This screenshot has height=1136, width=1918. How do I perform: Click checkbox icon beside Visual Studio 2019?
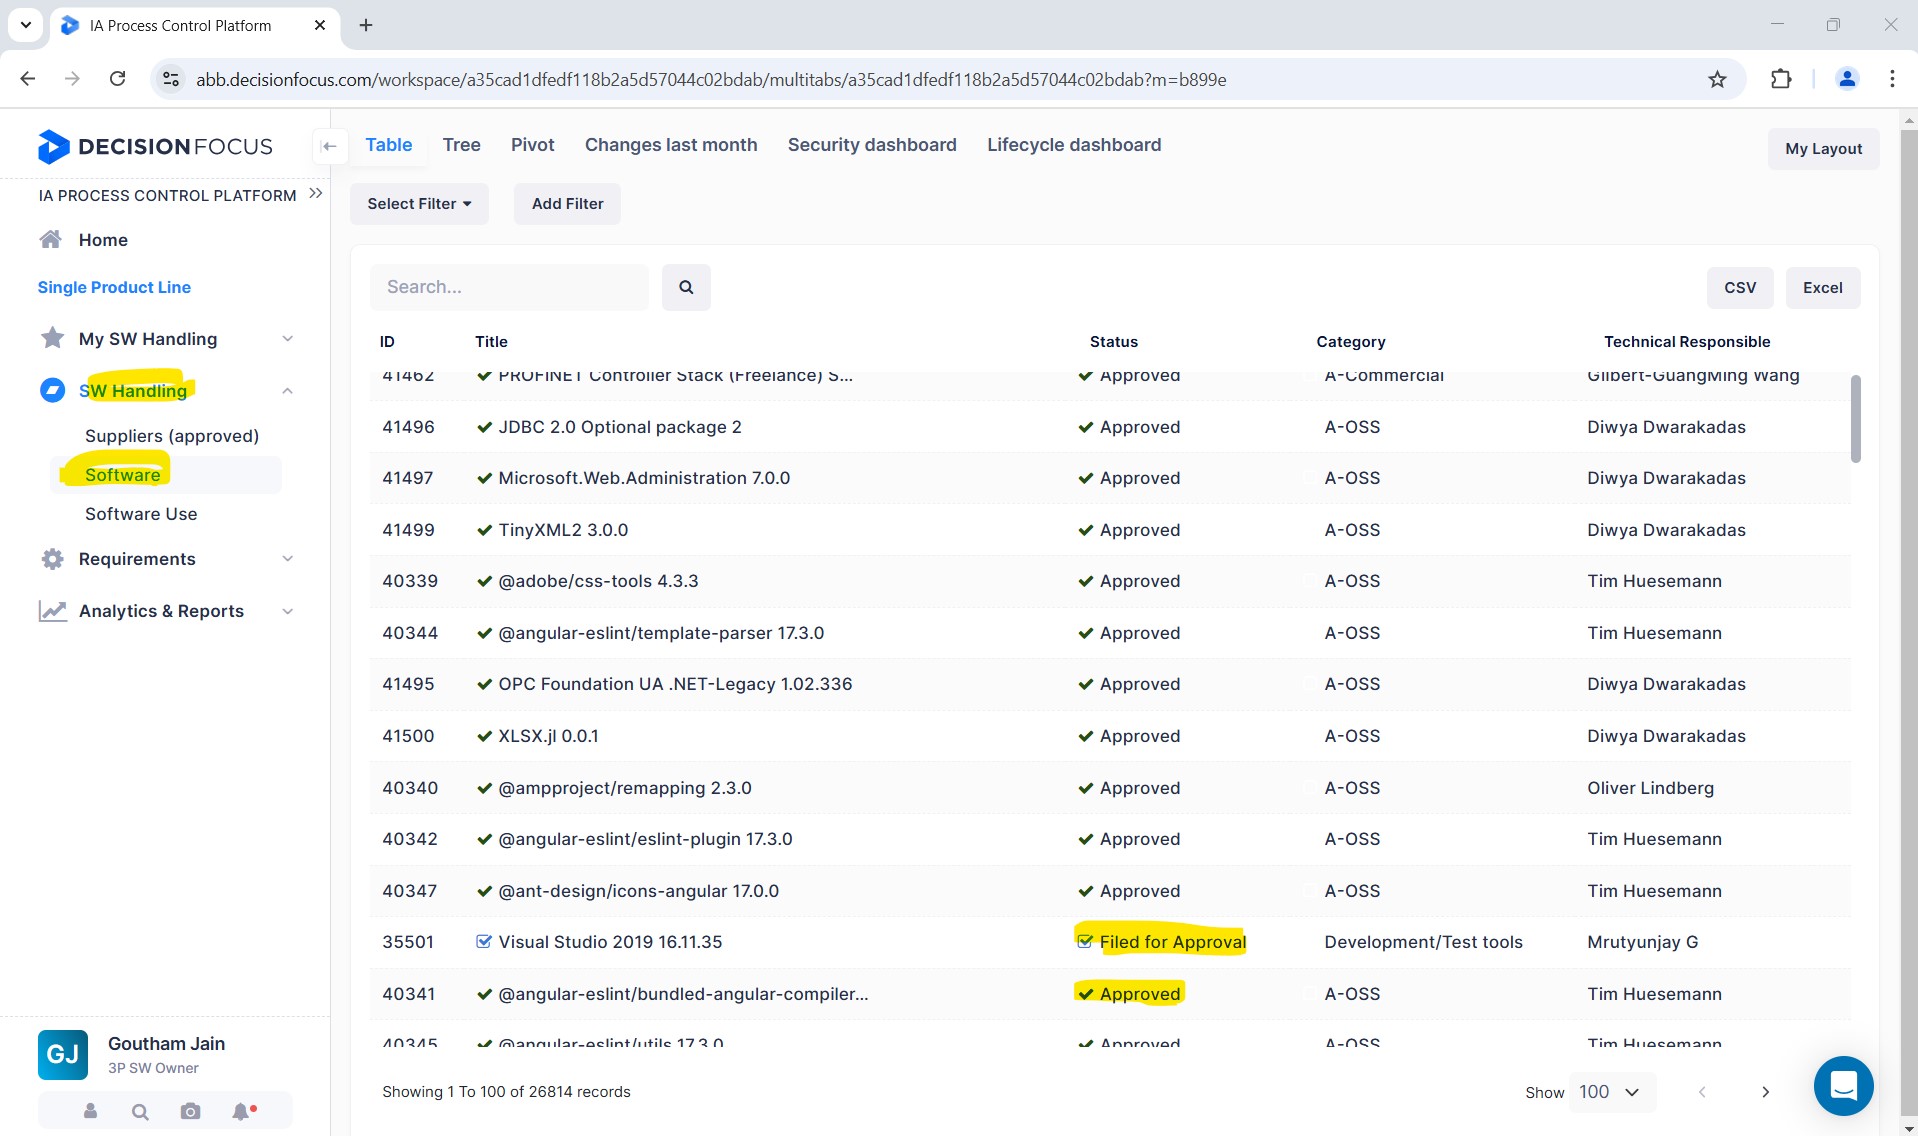484,941
